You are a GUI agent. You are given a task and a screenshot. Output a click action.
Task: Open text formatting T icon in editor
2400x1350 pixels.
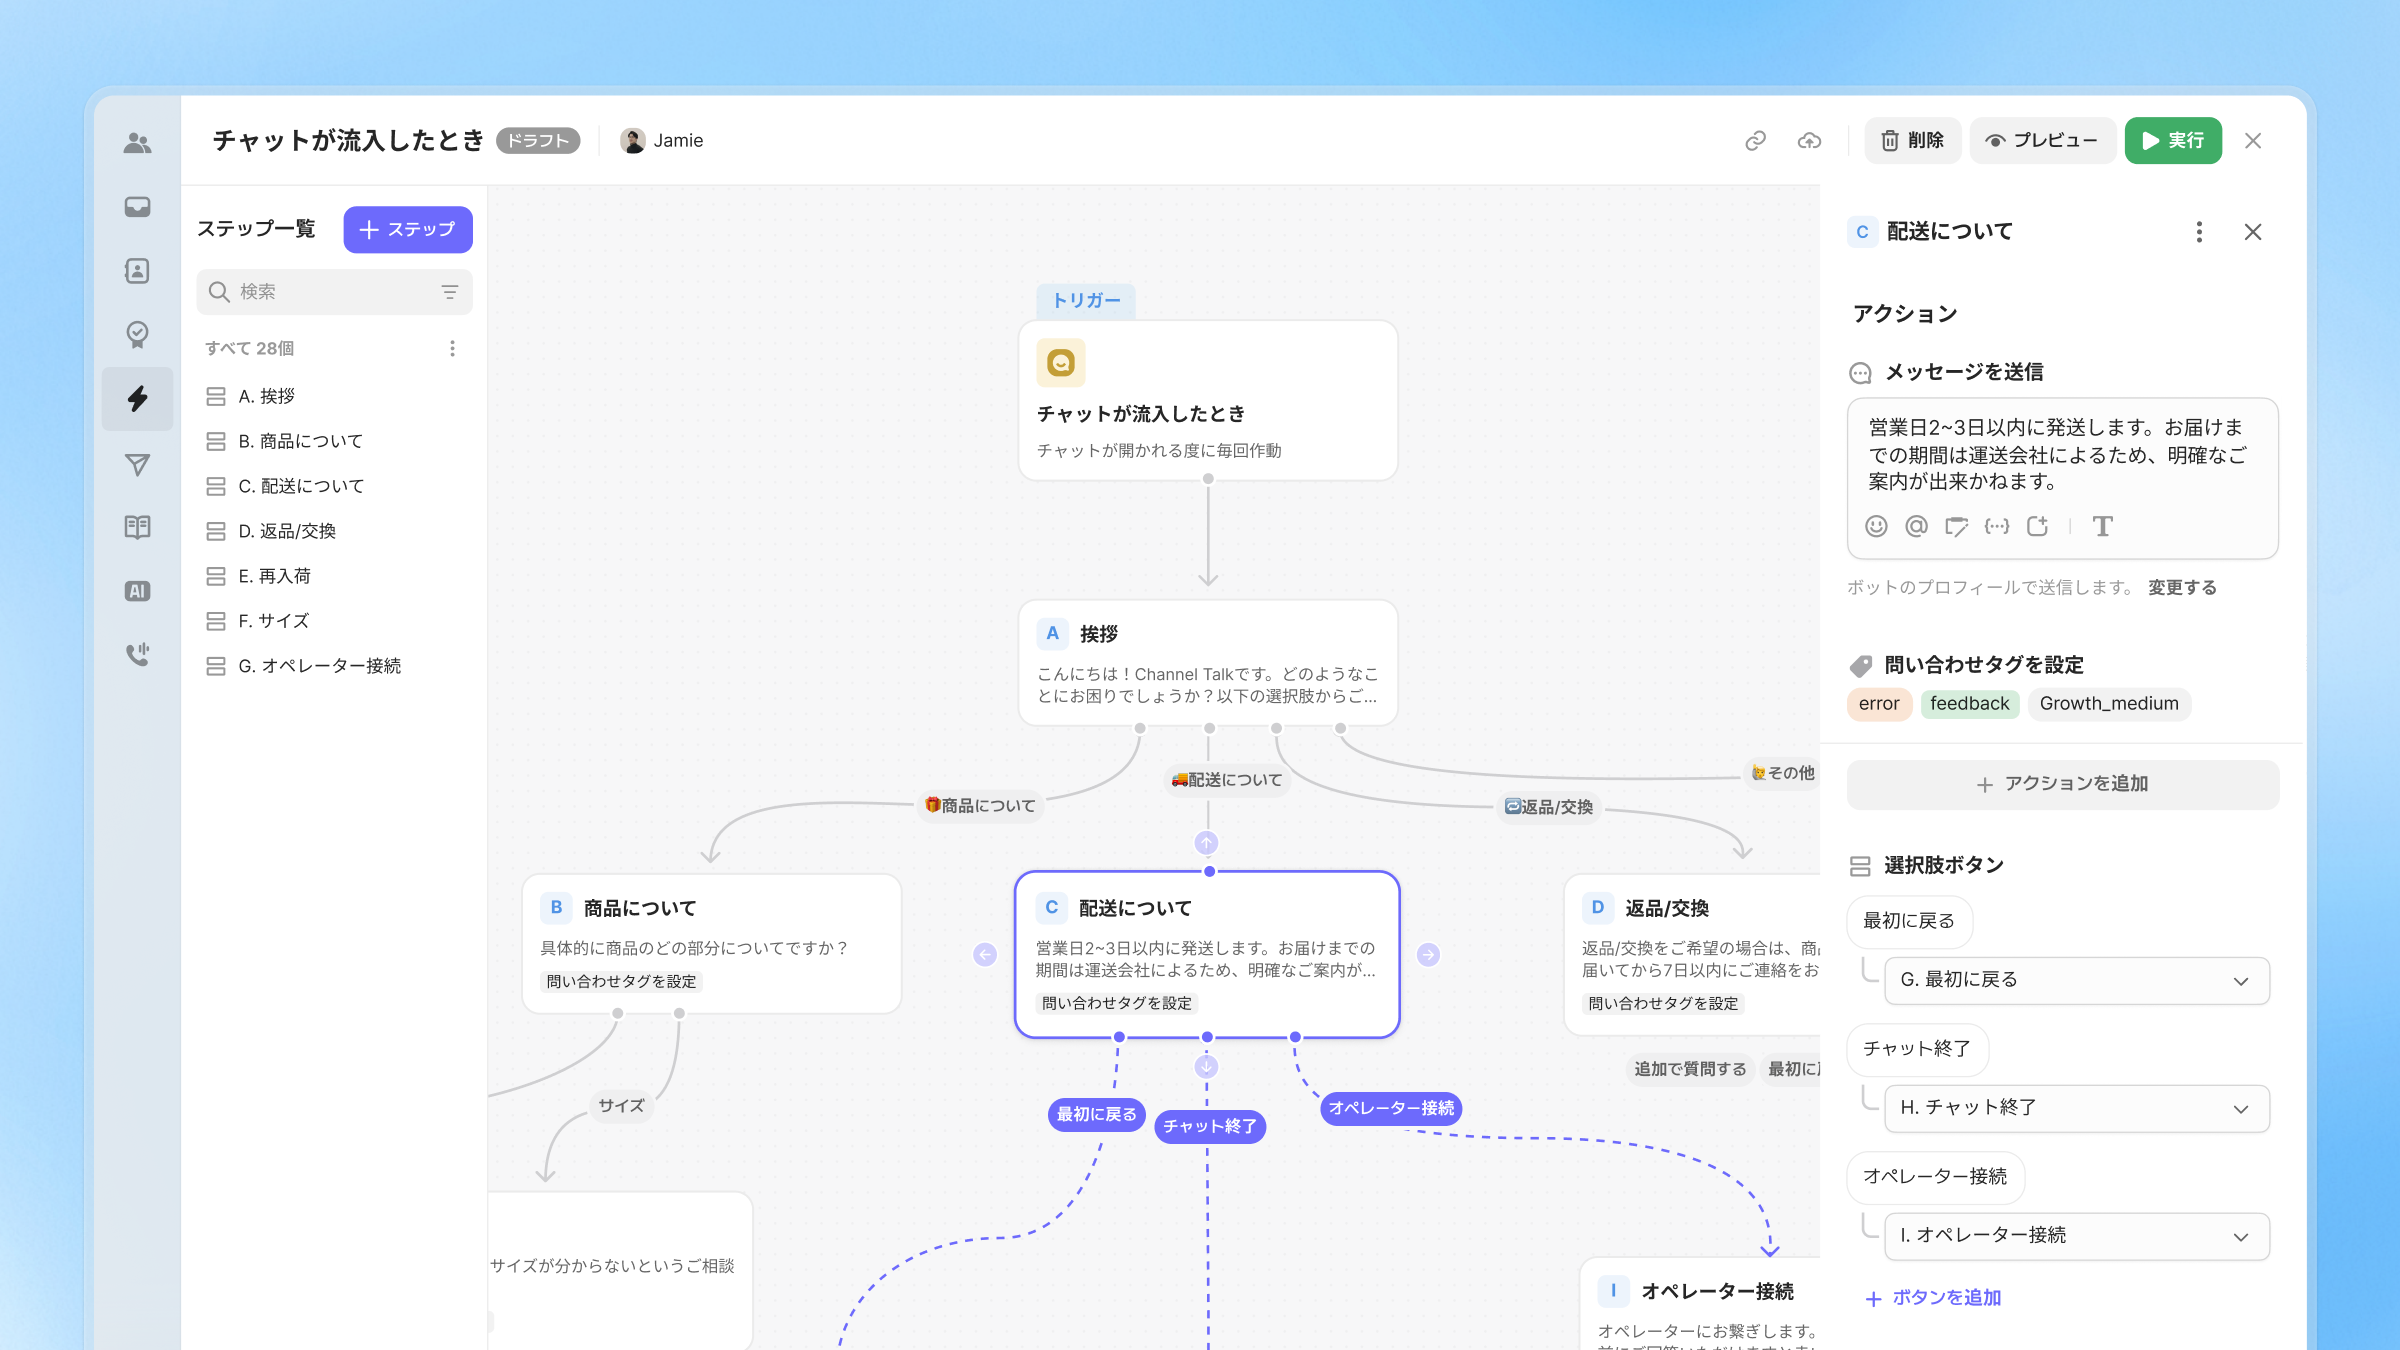click(x=2102, y=526)
